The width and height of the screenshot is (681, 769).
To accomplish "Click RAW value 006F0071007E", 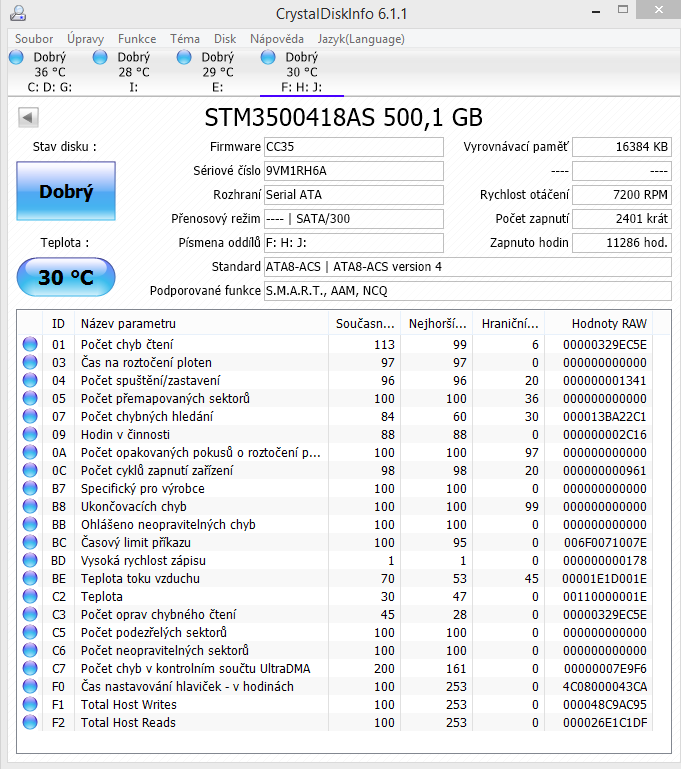I will pos(605,542).
